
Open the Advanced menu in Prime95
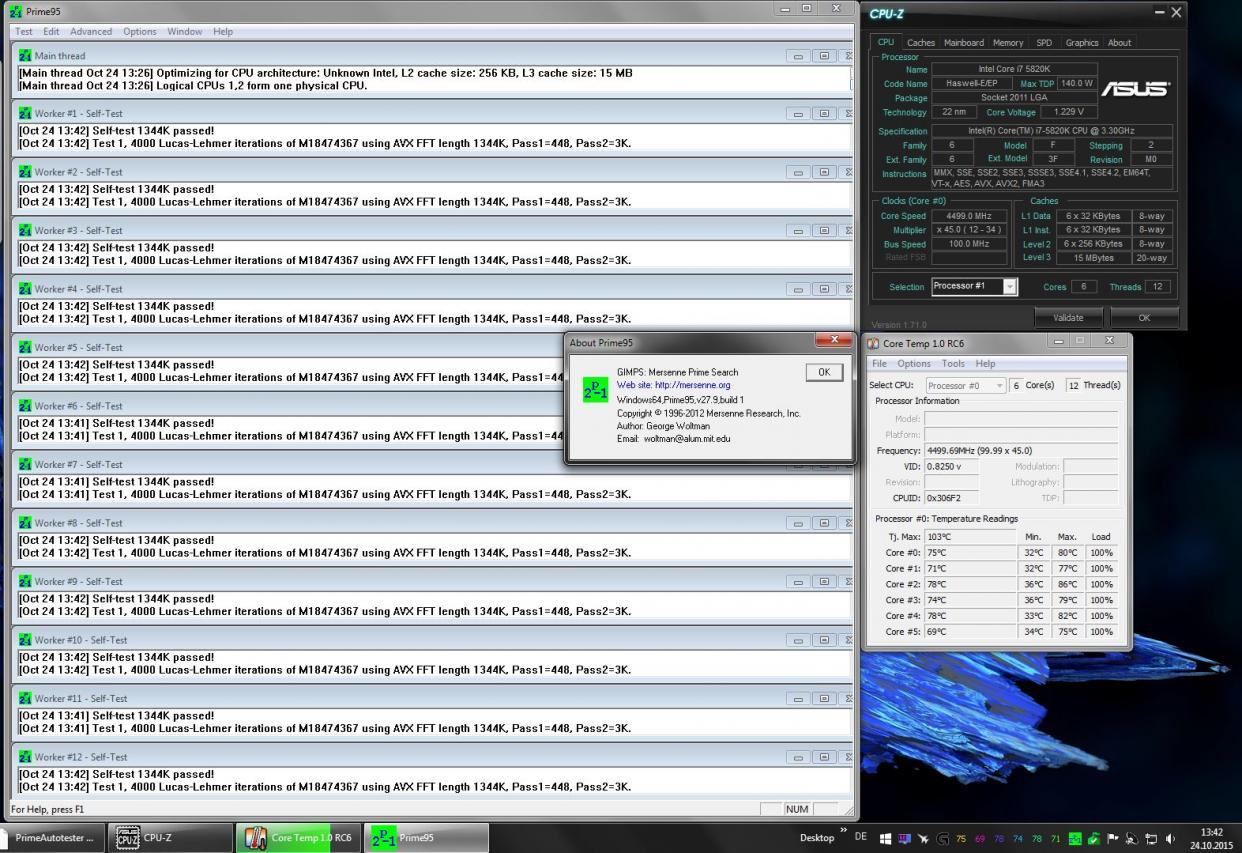pyautogui.click(x=91, y=31)
